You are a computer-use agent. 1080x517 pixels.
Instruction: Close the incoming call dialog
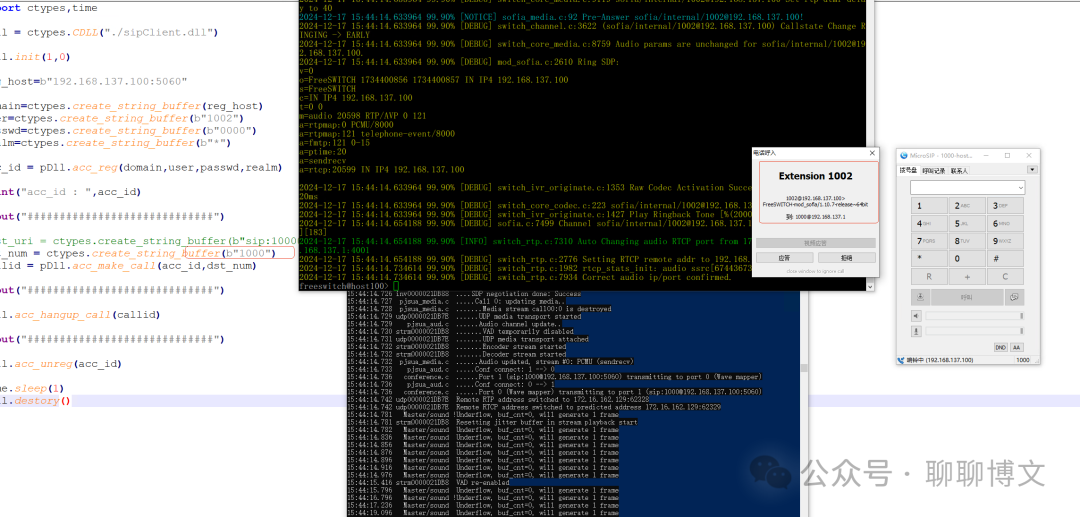pyautogui.click(x=872, y=153)
